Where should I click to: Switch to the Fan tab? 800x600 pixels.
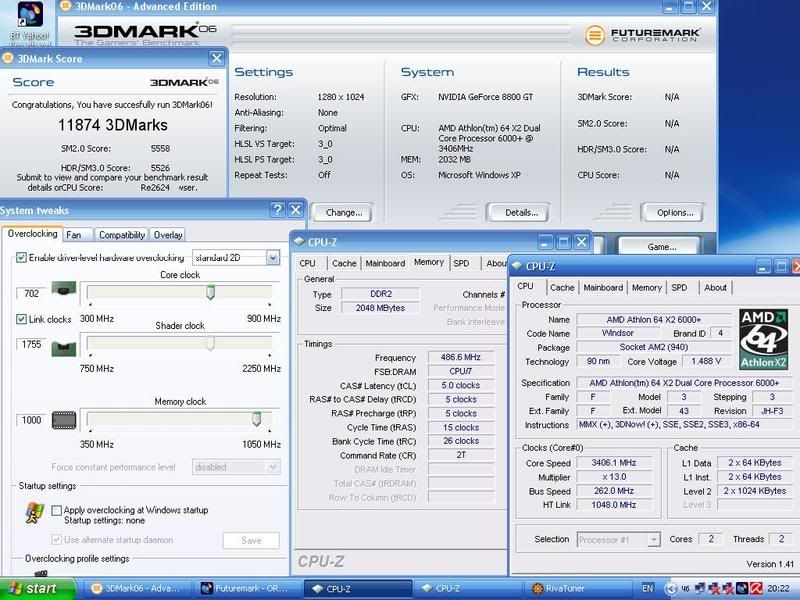pyautogui.click(x=73, y=235)
